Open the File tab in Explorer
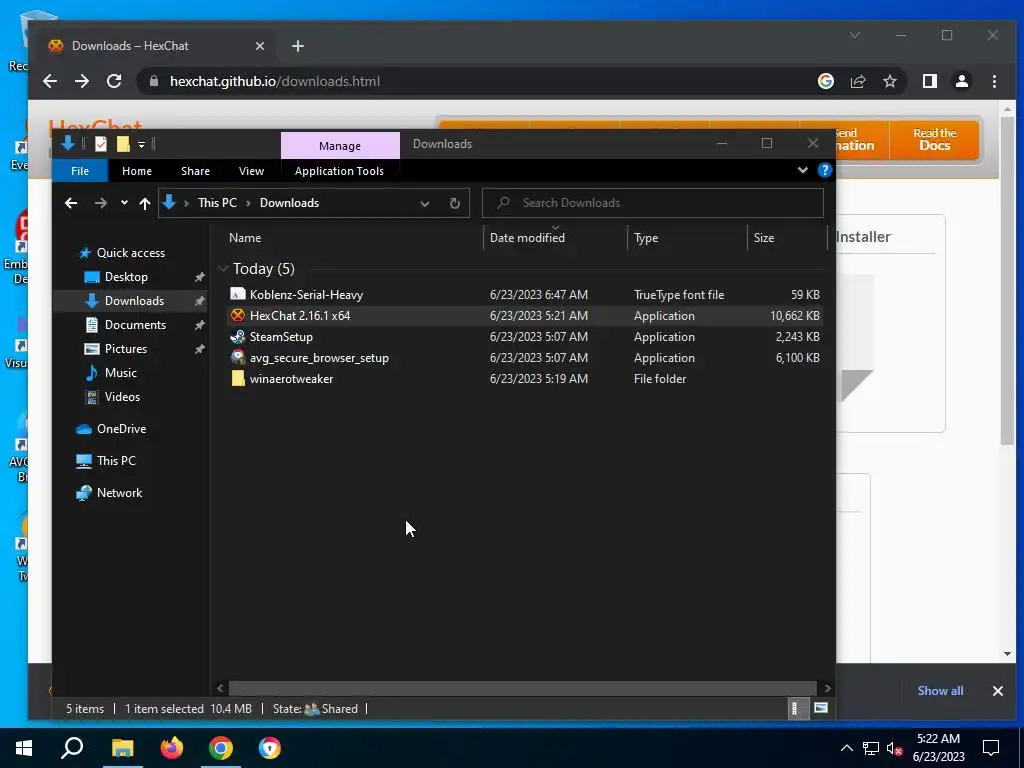1024x768 pixels. (80, 171)
